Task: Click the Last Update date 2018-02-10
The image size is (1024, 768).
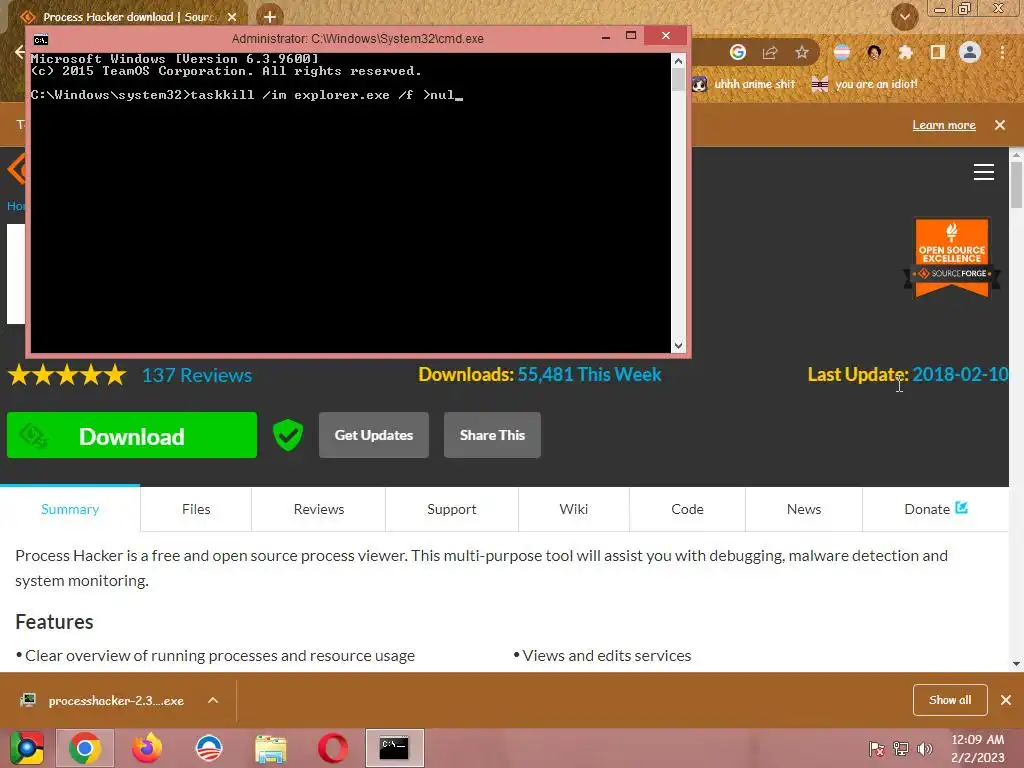Action: click(960, 374)
